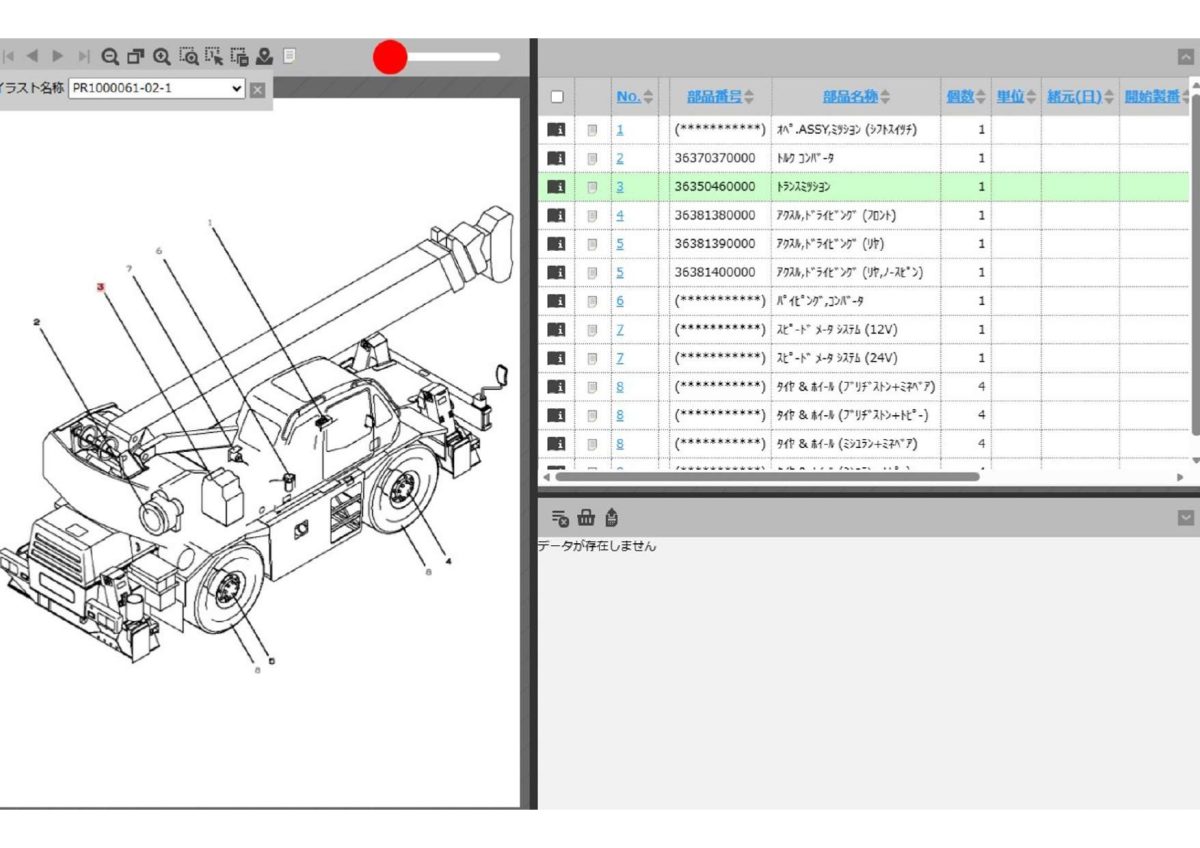The width and height of the screenshot is (1200, 848).
Task: Go to the next illustration page
Action: (x=58, y=56)
